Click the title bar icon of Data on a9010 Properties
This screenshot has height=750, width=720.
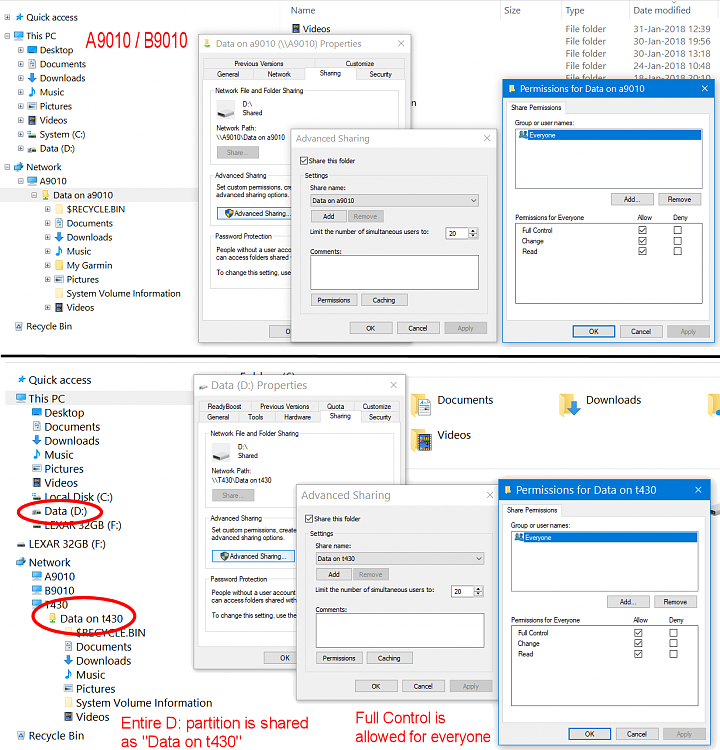pos(208,44)
